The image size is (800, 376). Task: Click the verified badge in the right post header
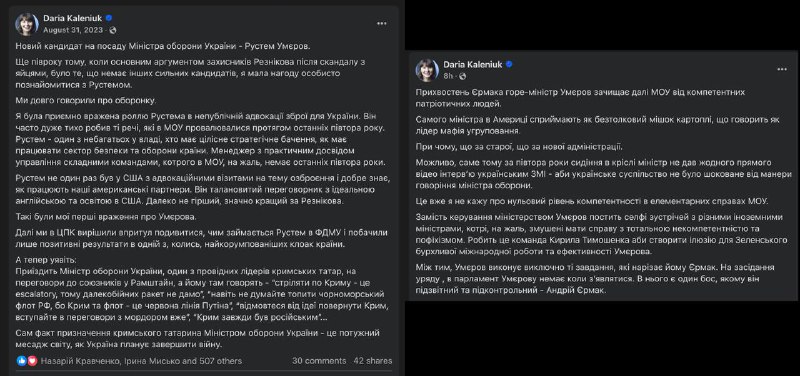[509, 64]
